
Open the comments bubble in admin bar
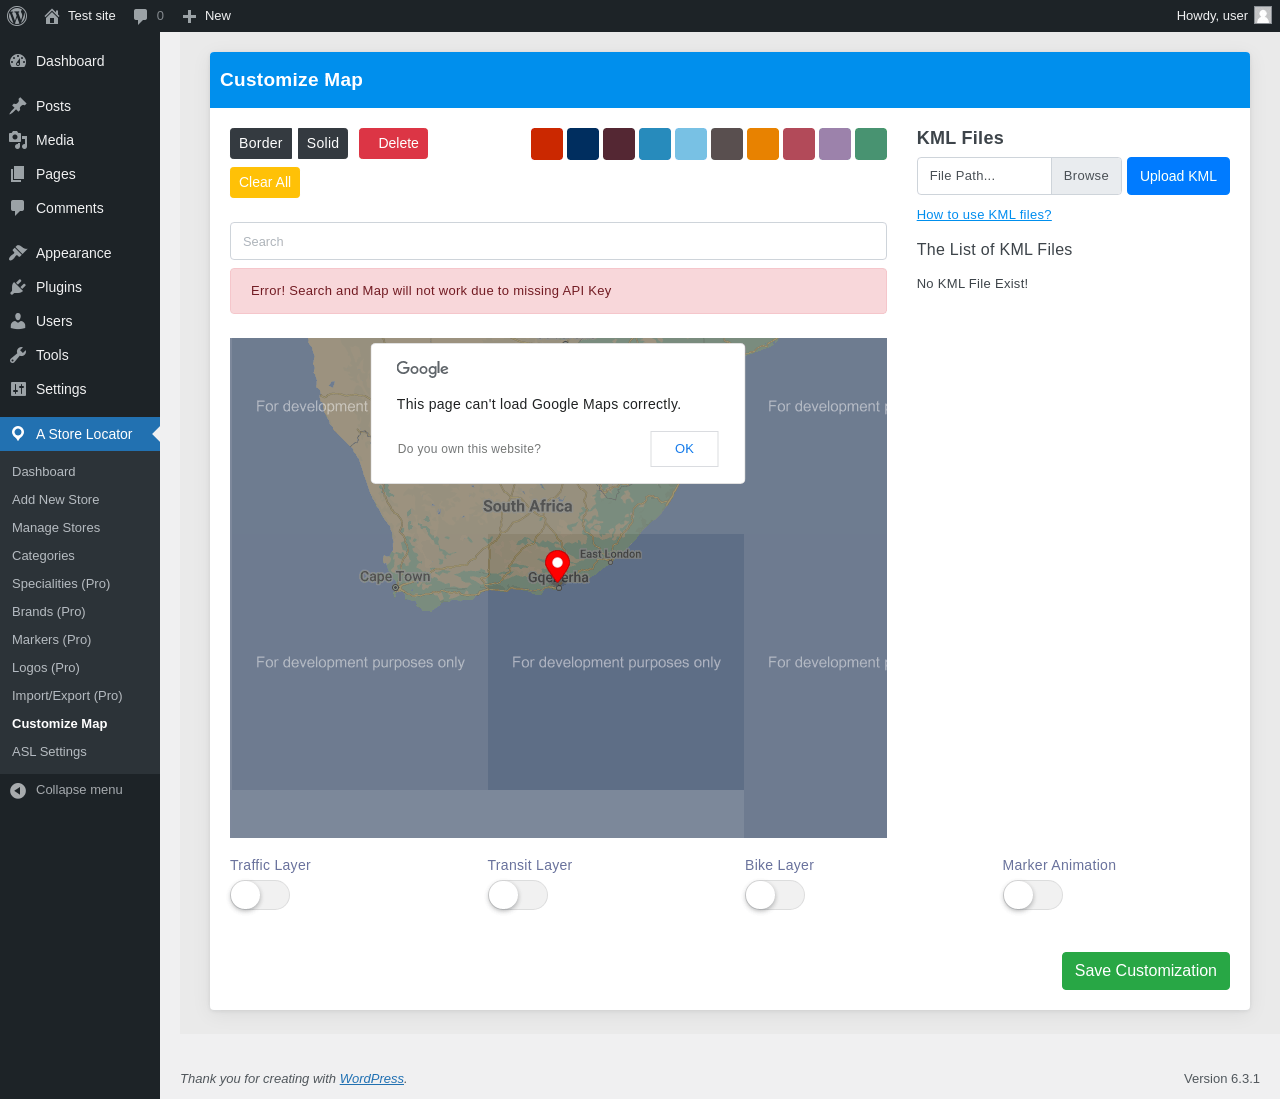(x=141, y=16)
